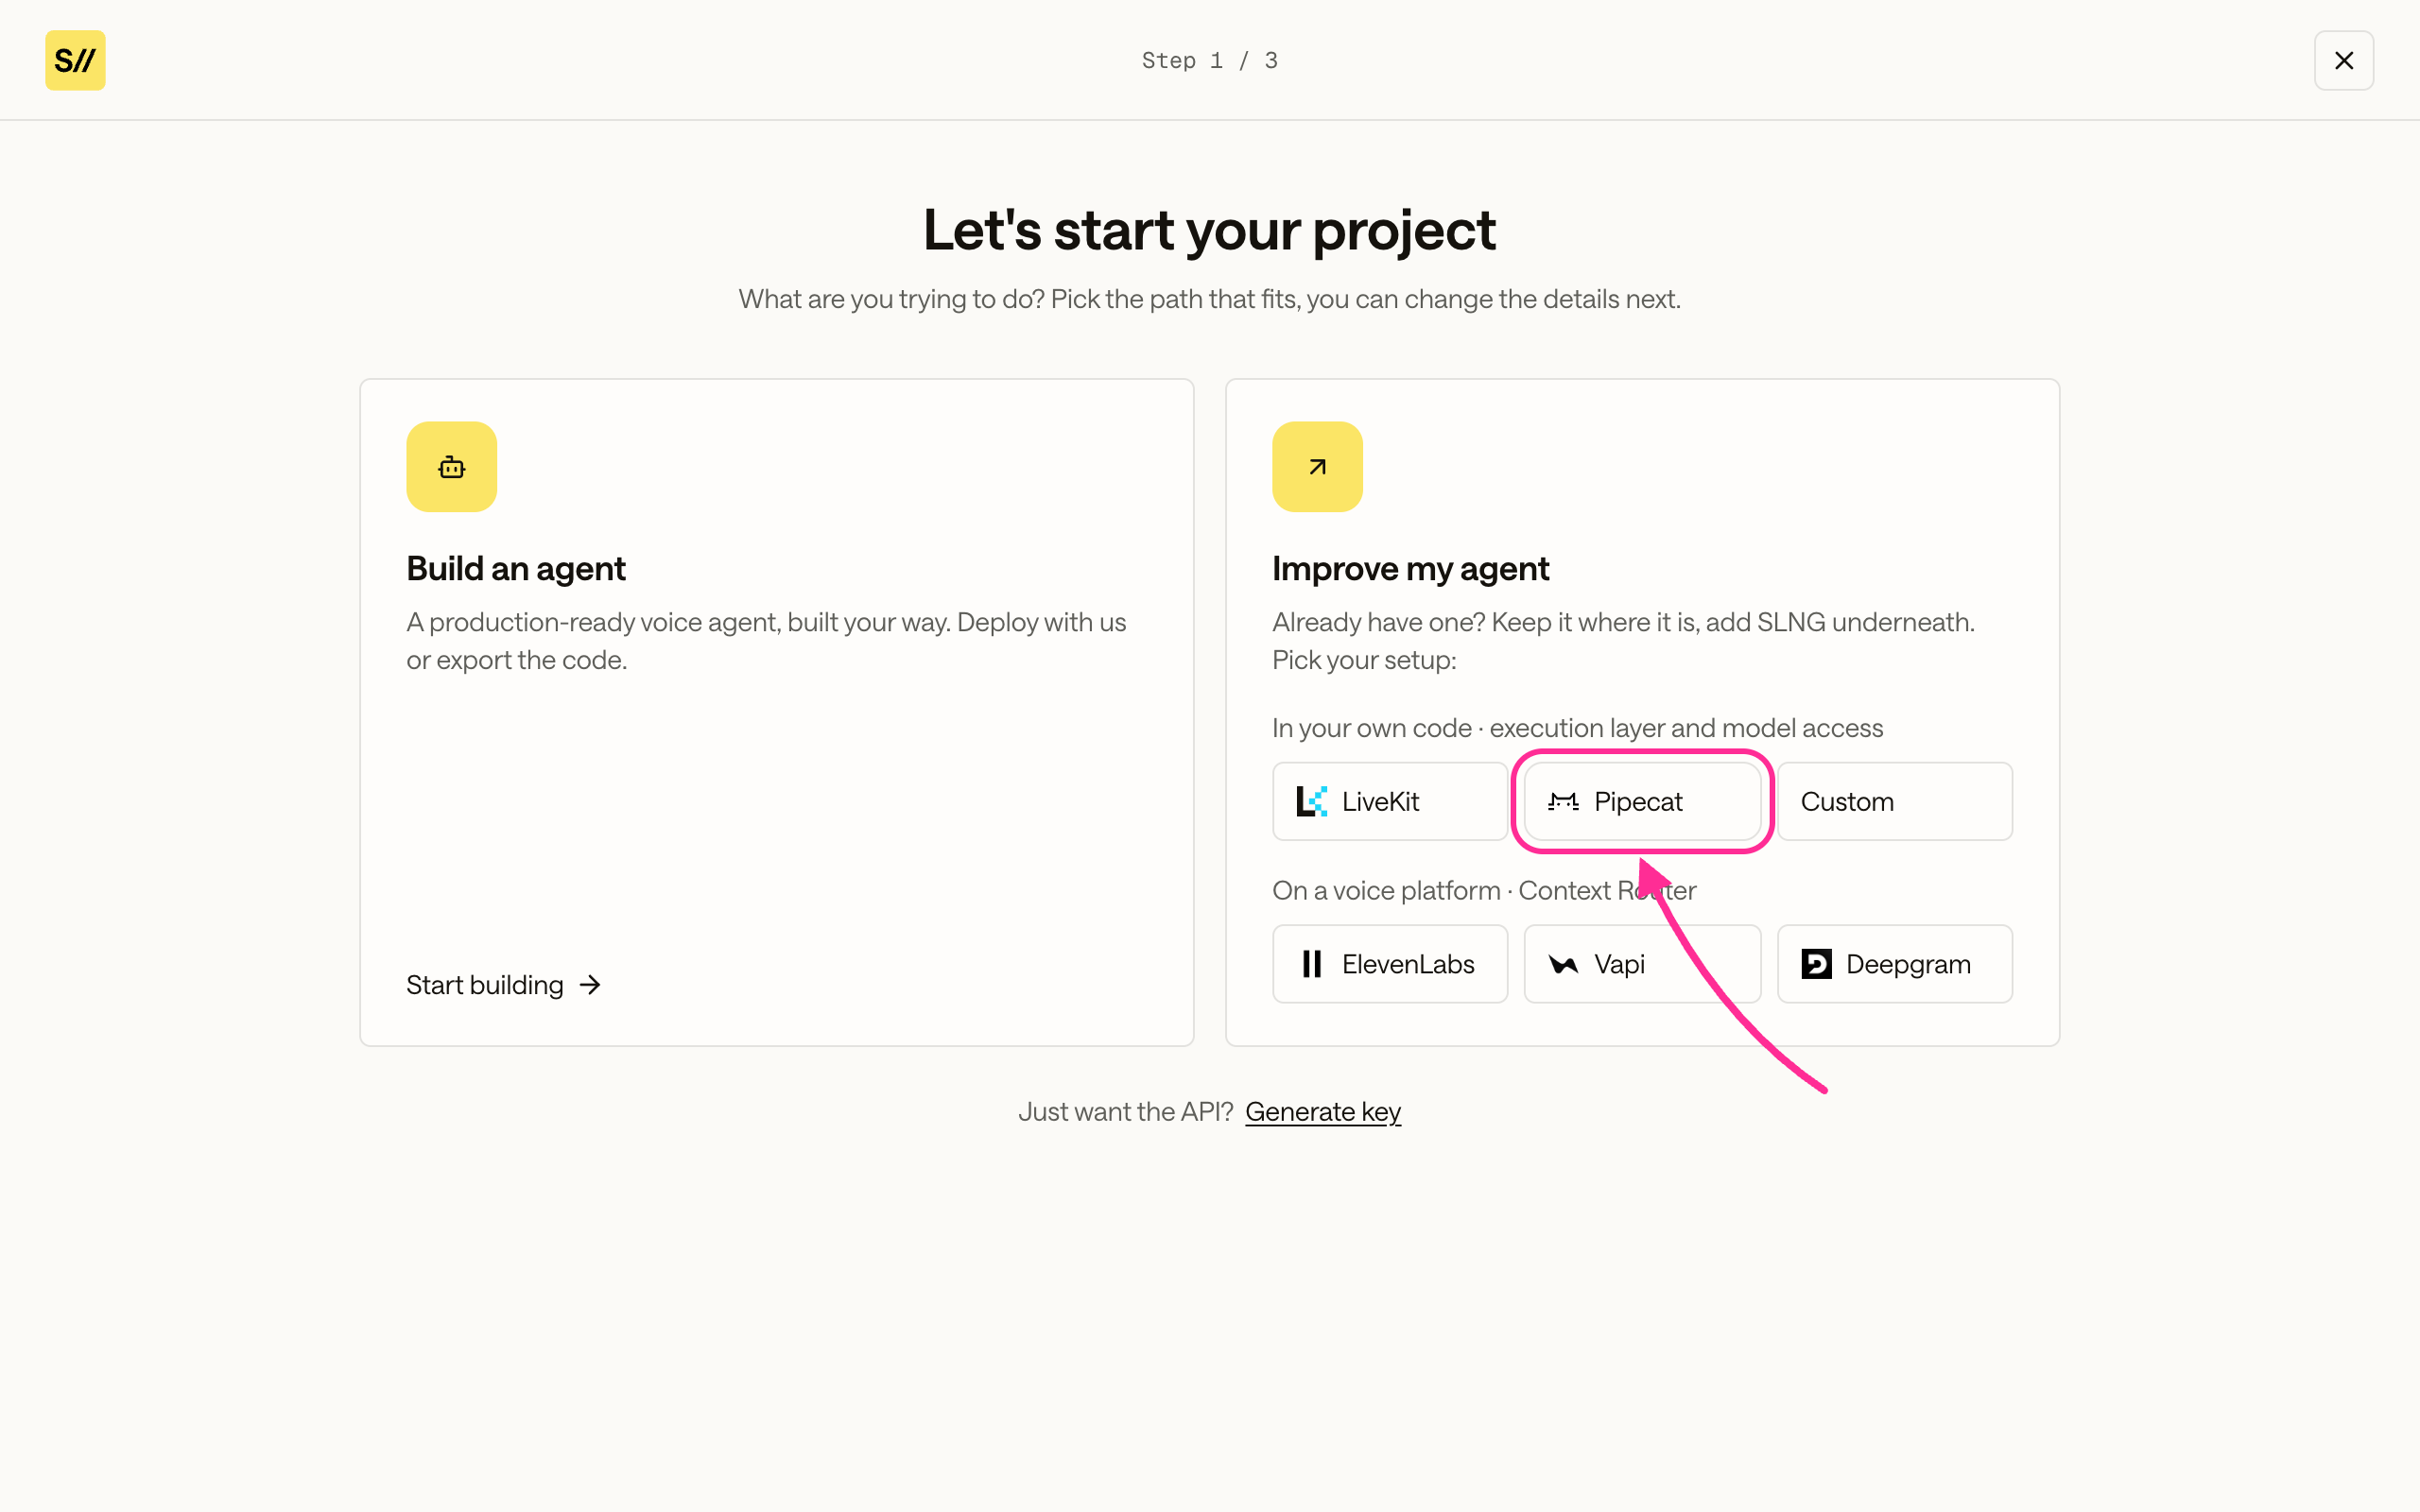The width and height of the screenshot is (2420, 1512).
Task: Click the arrow icon on Improve my agent
Action: (1317, 467)
